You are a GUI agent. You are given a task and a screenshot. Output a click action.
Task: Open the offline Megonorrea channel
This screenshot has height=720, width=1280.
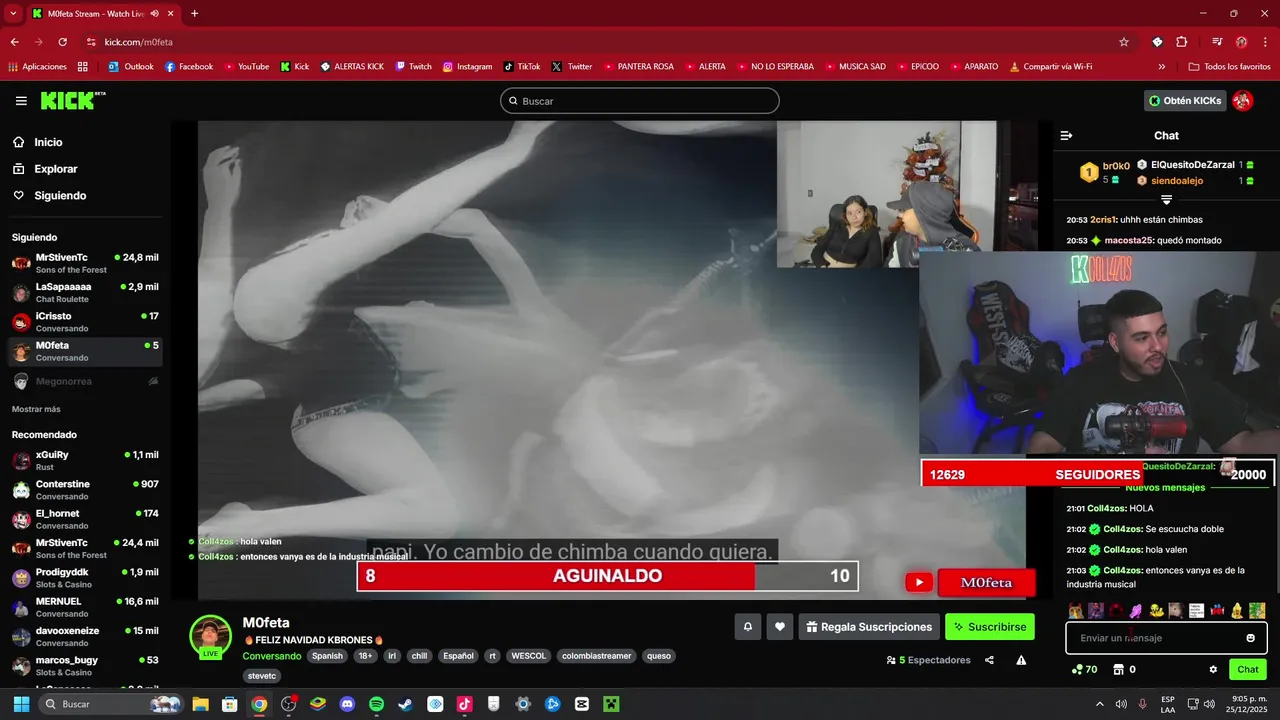pos(85,381)
